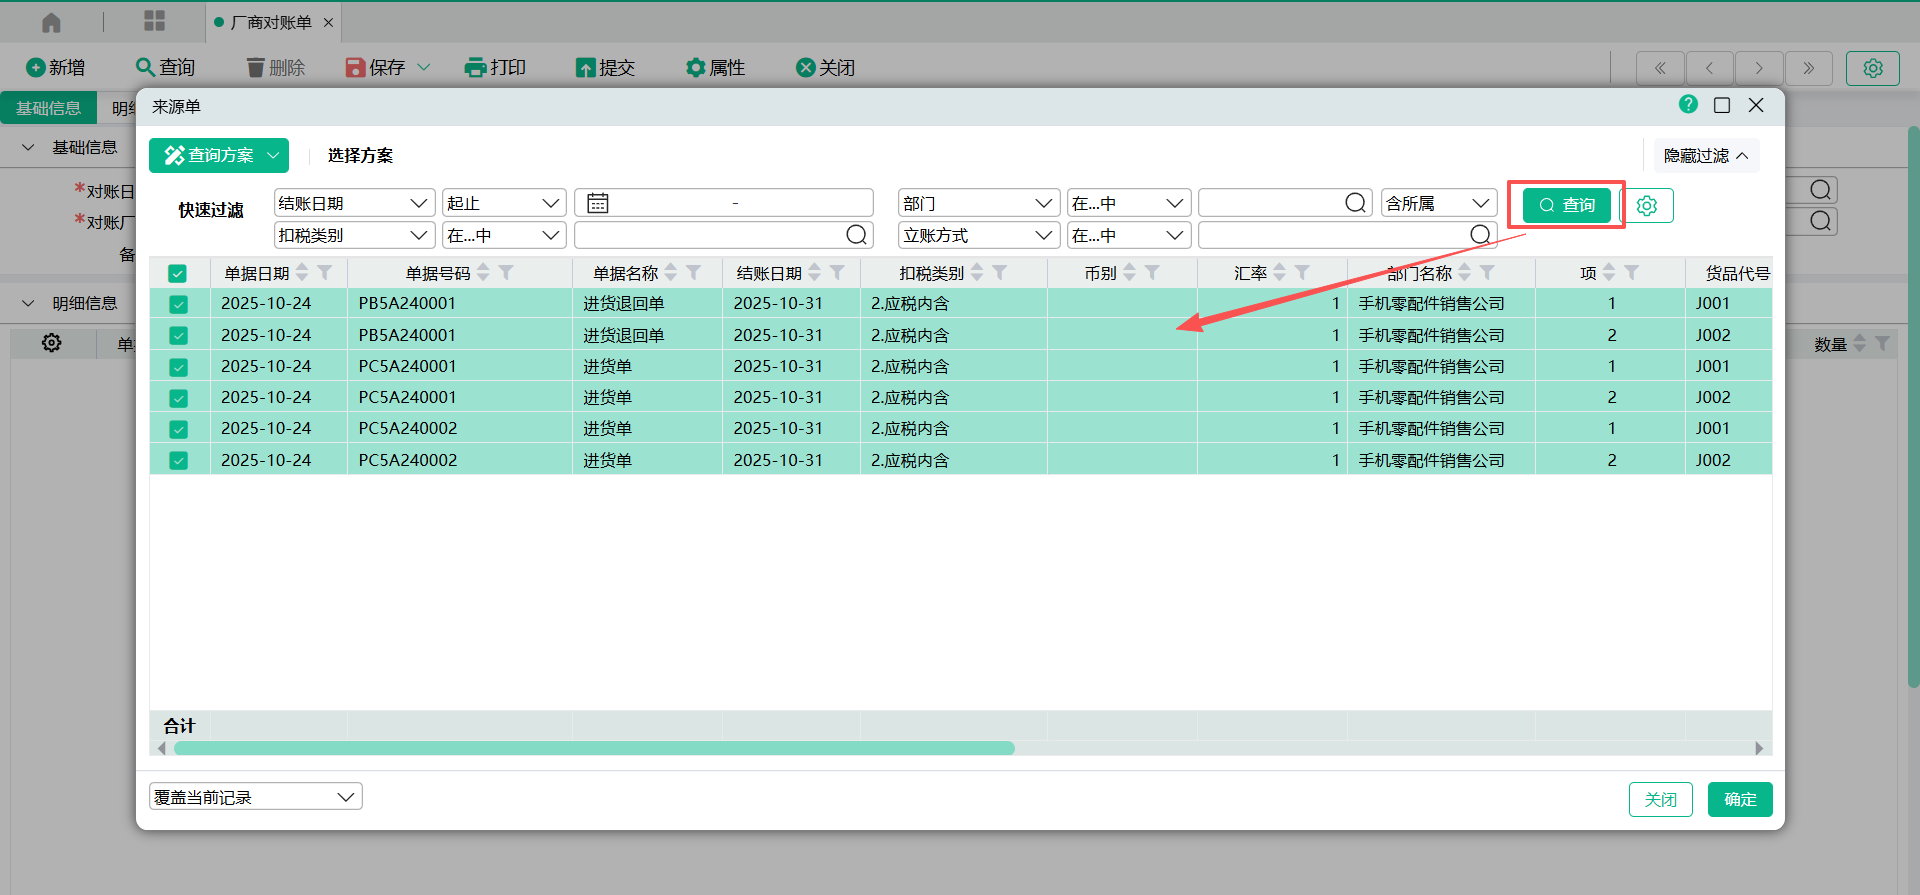Click the filter funnel on 单据名称 column
The image size is (1920, 895).
(x=694, y=273)
